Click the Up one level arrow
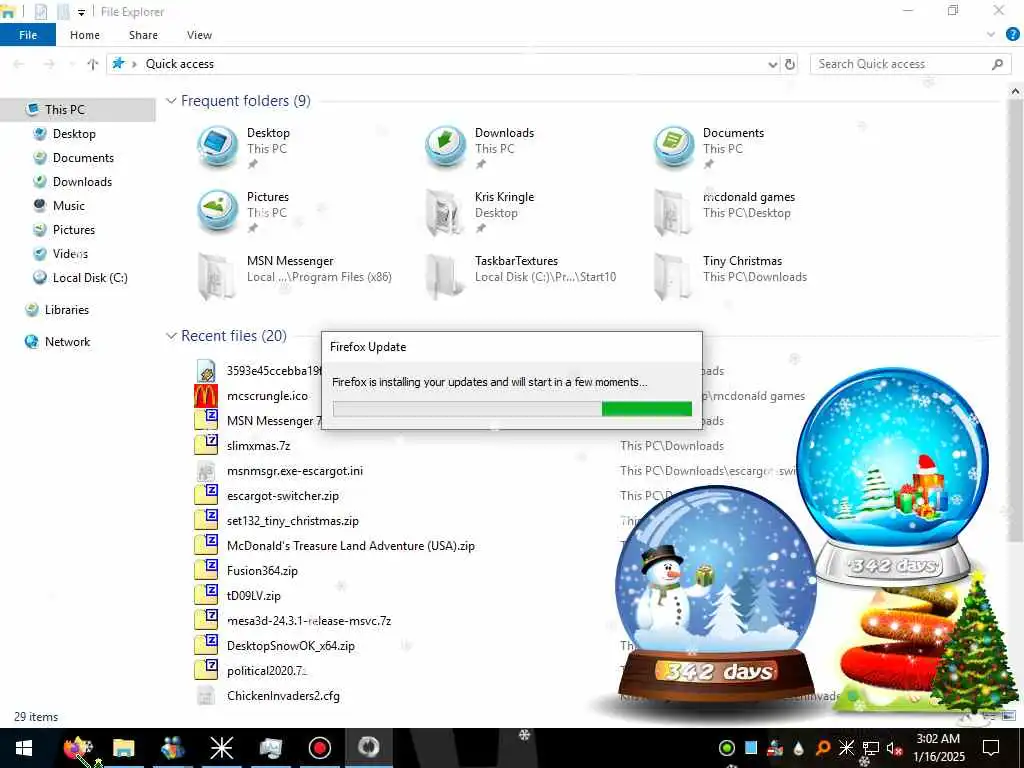The image size is (1024, 768). click(93, 64)
